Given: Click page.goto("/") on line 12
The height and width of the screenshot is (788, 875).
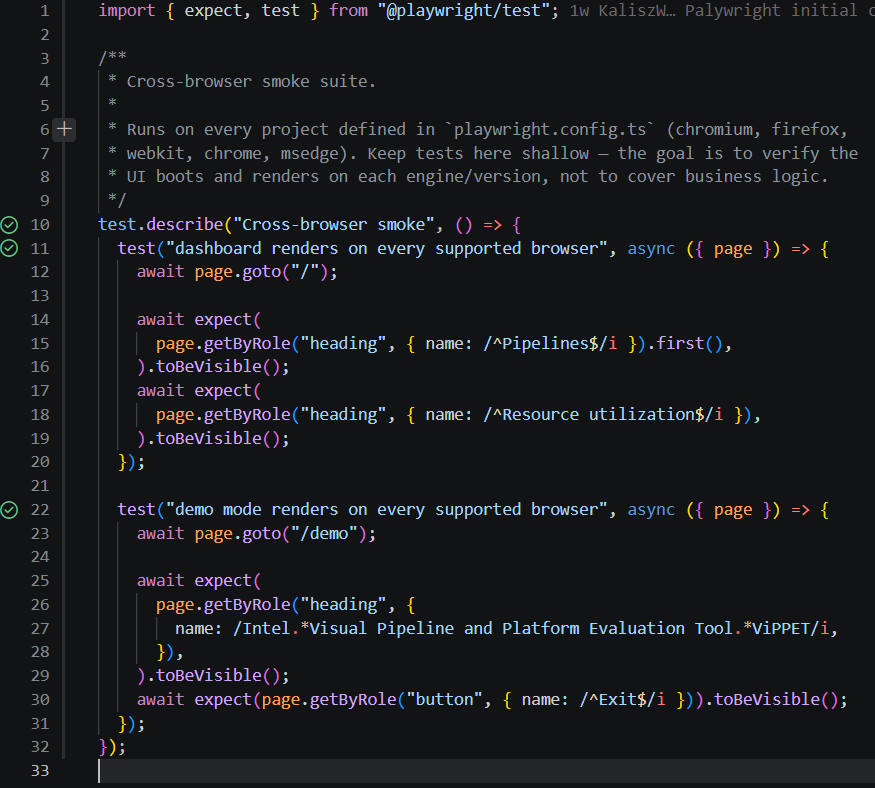Looking at the screenshot, I should pyautogui.click(x=261, y=272).
